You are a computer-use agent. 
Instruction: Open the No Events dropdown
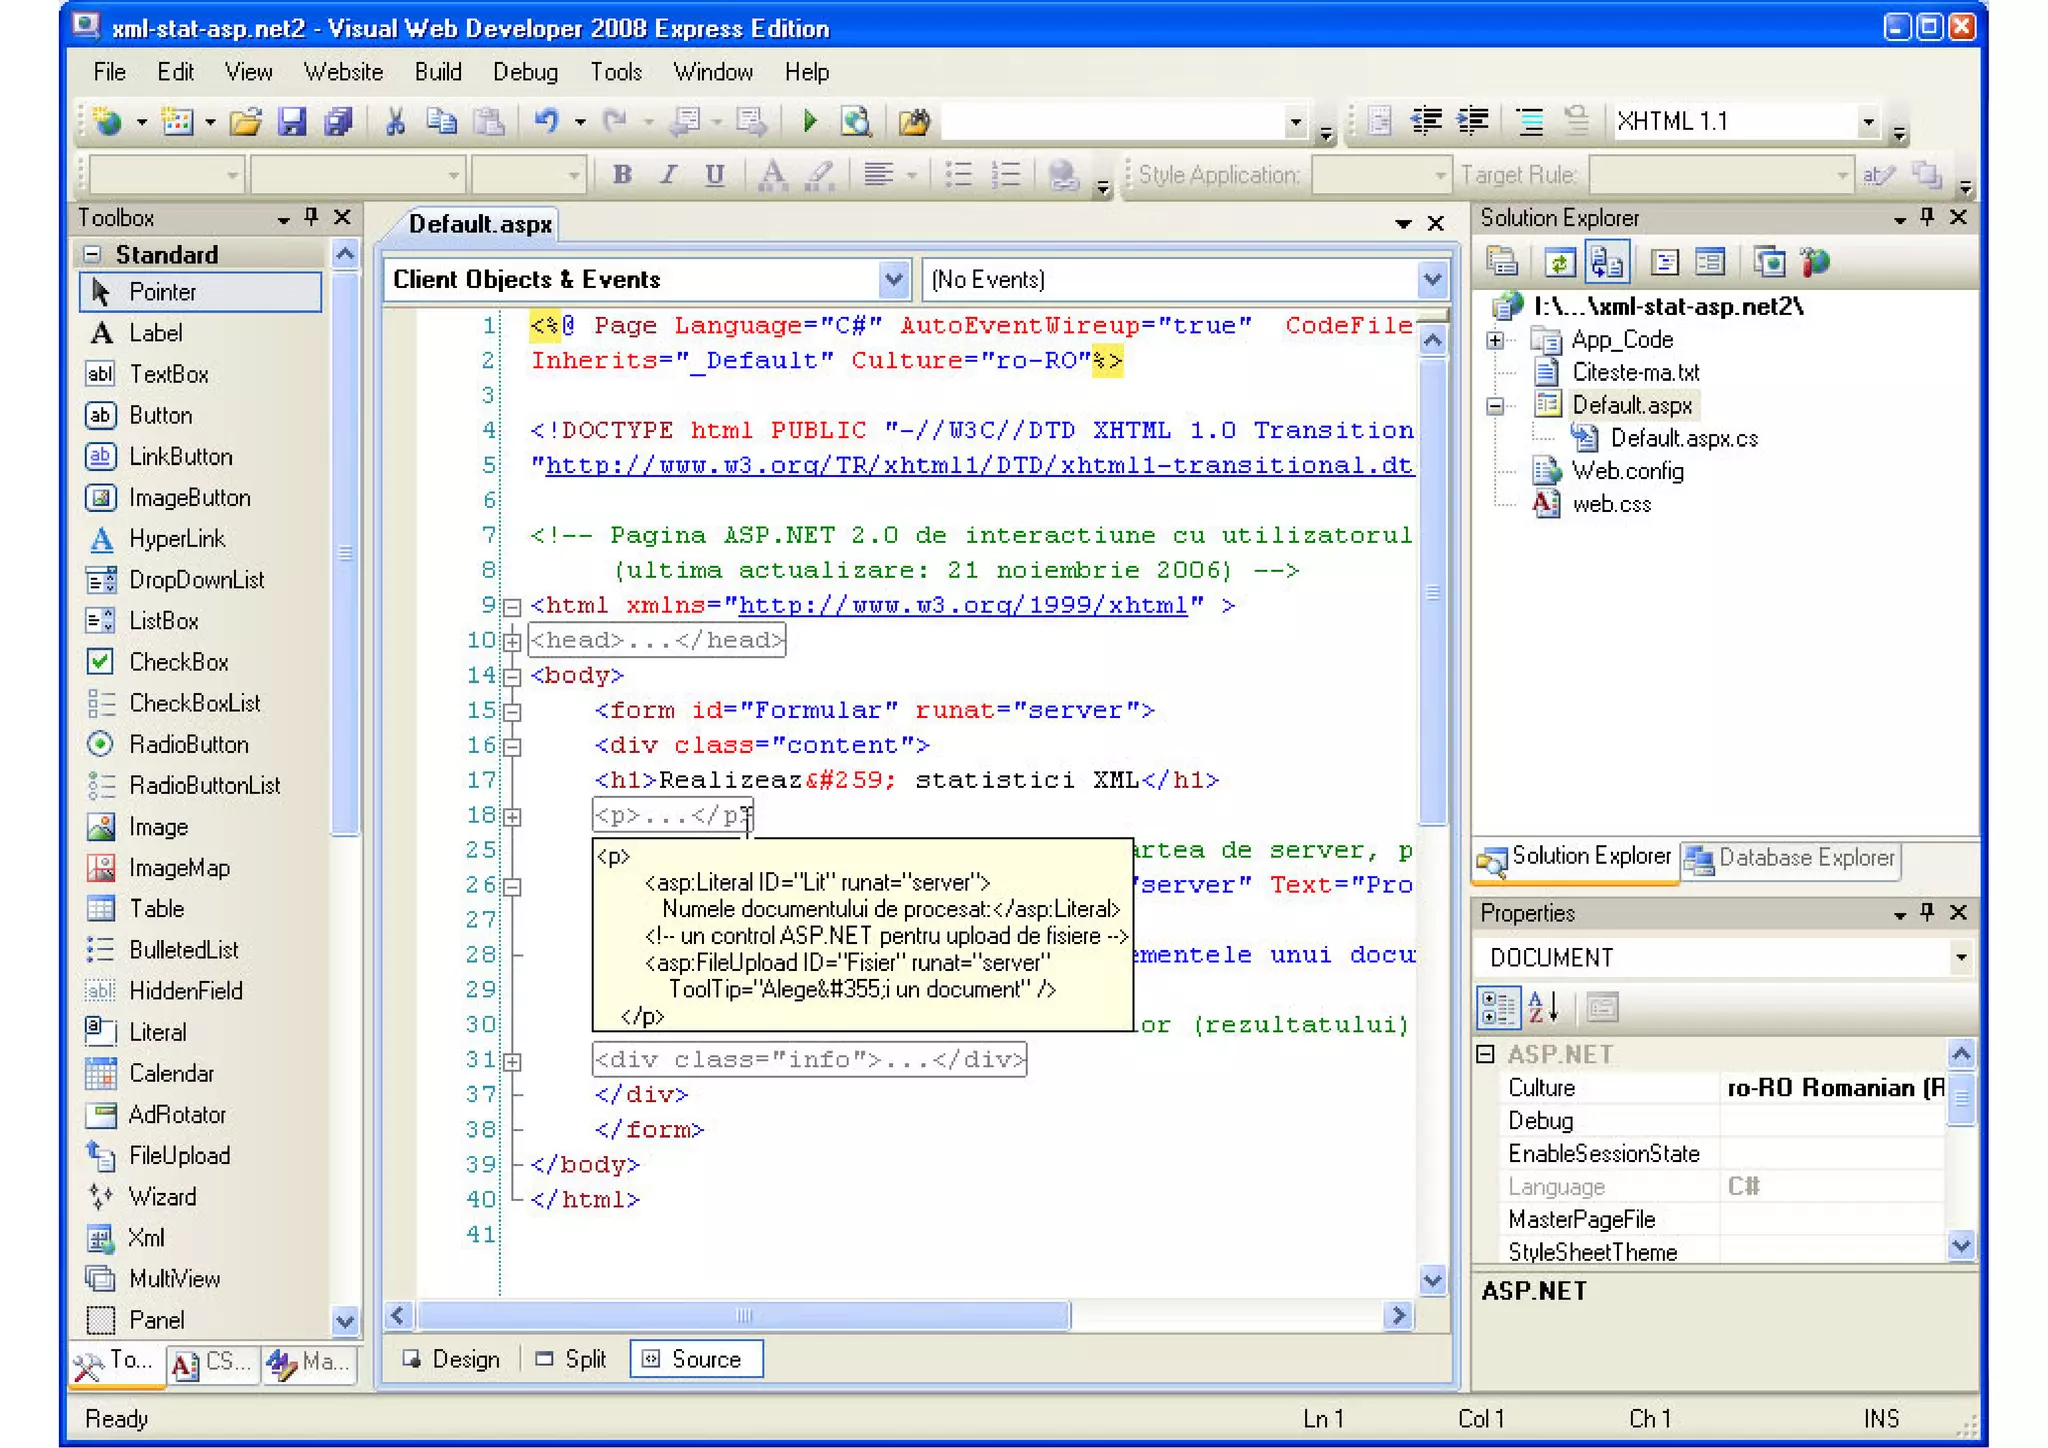click(x=1432, y=279)
